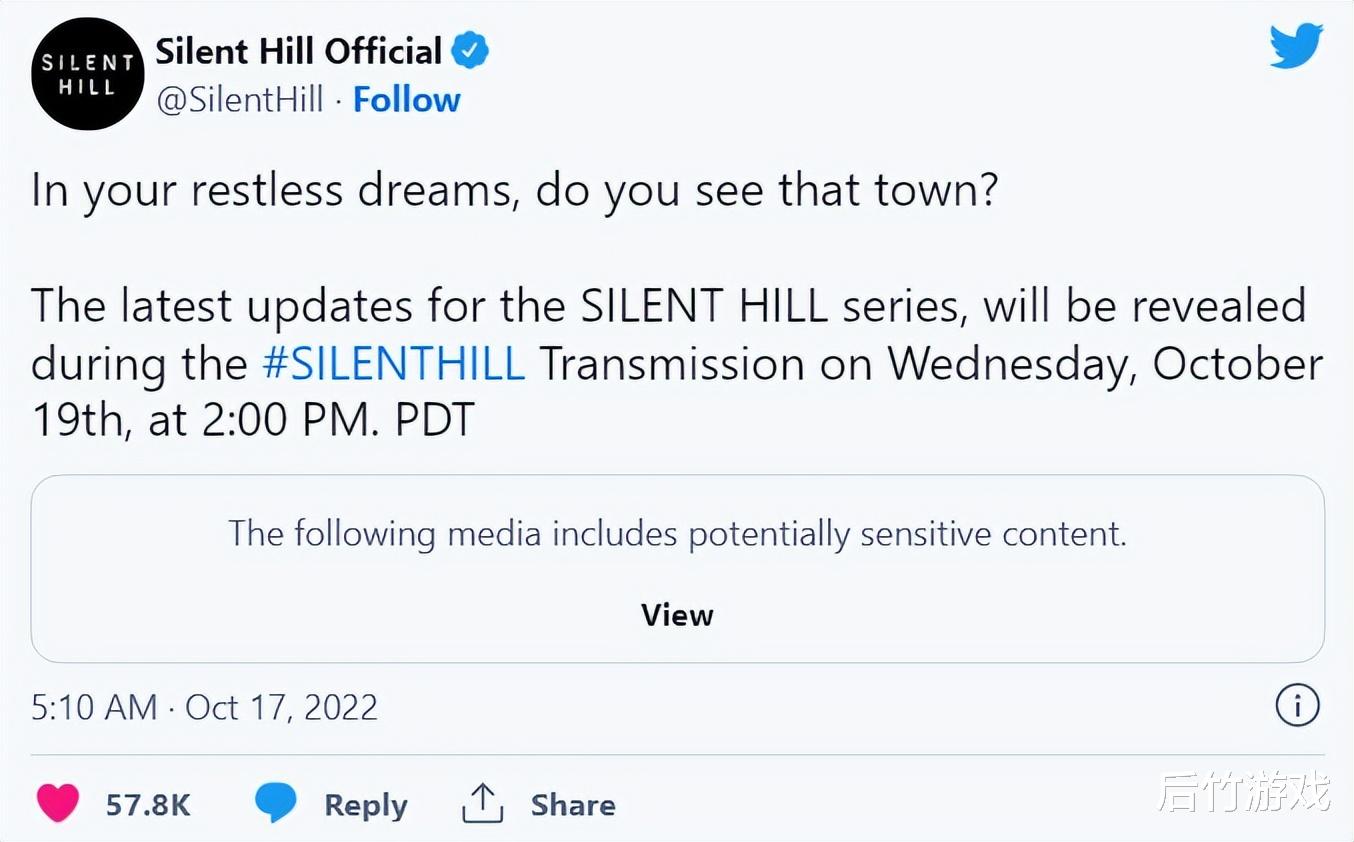The height and width of the screenshot is (842, 1354).
Task: Click the "In your restless dreams" line
Action: click(x=514, y=189)
